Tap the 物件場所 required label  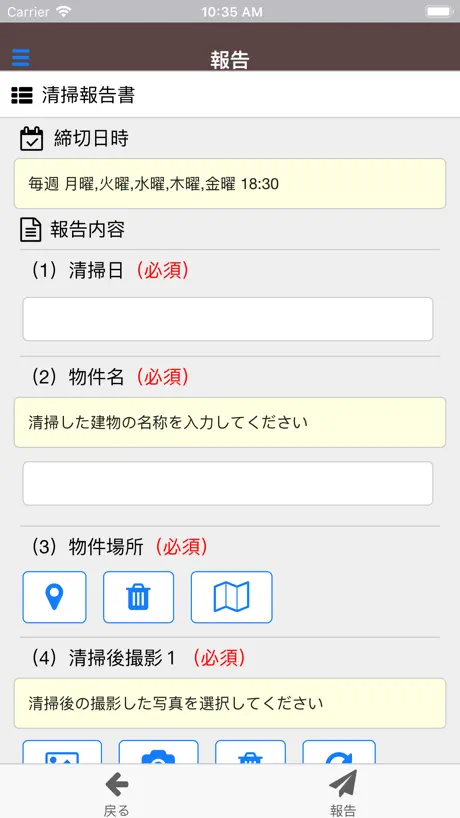click(x=181, y=547)
